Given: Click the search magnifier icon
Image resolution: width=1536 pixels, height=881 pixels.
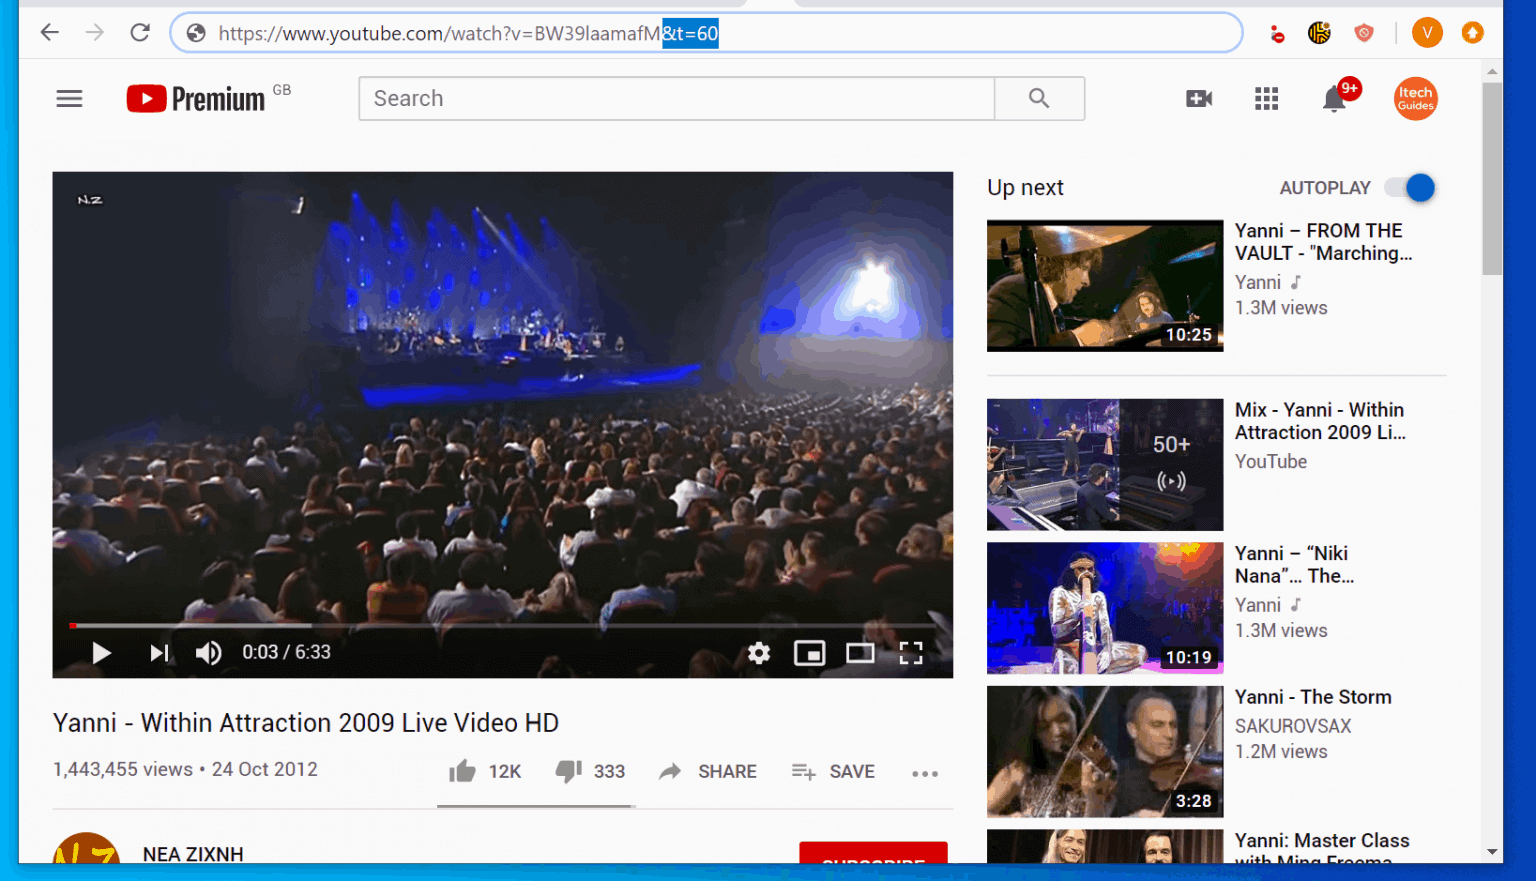Looking at the screenshot, I should point(1038,98).
